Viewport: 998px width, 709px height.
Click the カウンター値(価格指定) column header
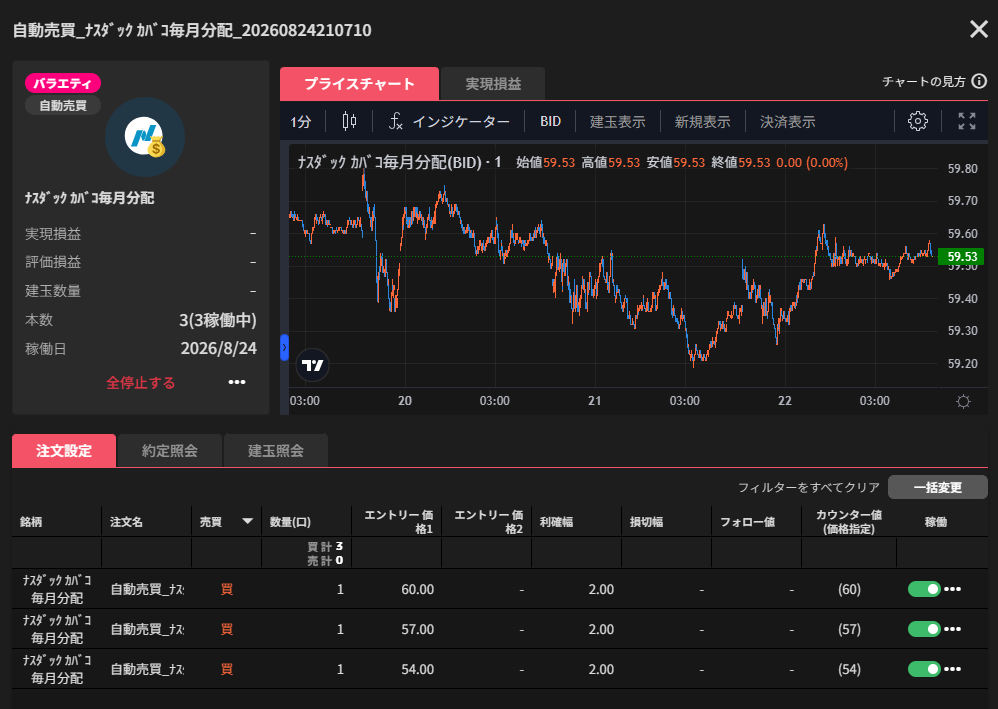coord(849,522)
